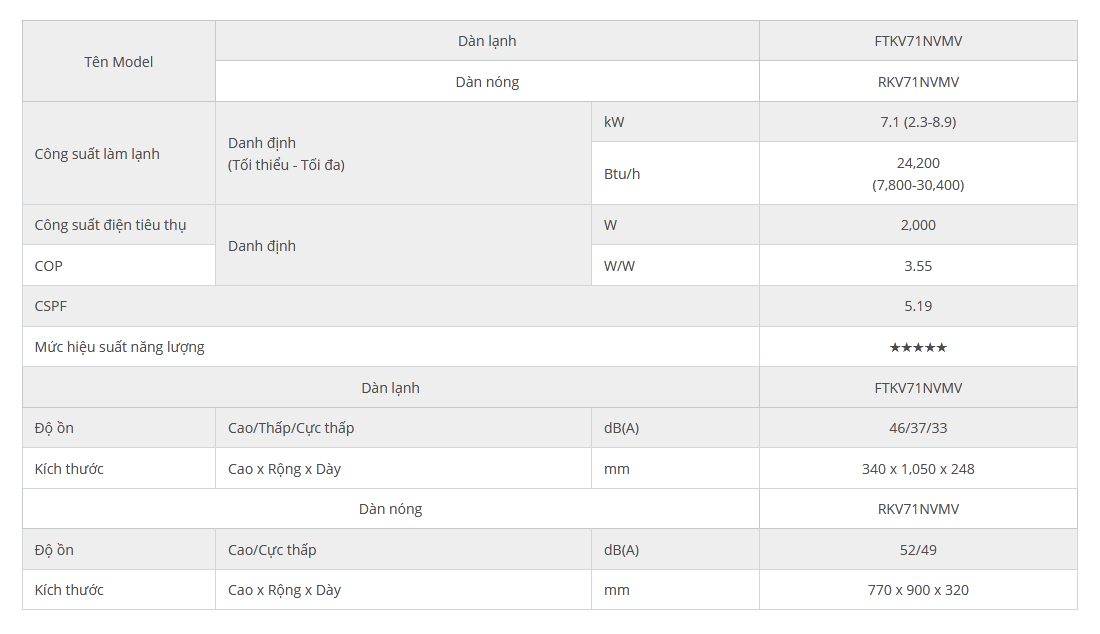The height and width of the screenshot is (634, 1100).
Task: Select the 'Cao/Cực thấp' cell
Action: 403,550
